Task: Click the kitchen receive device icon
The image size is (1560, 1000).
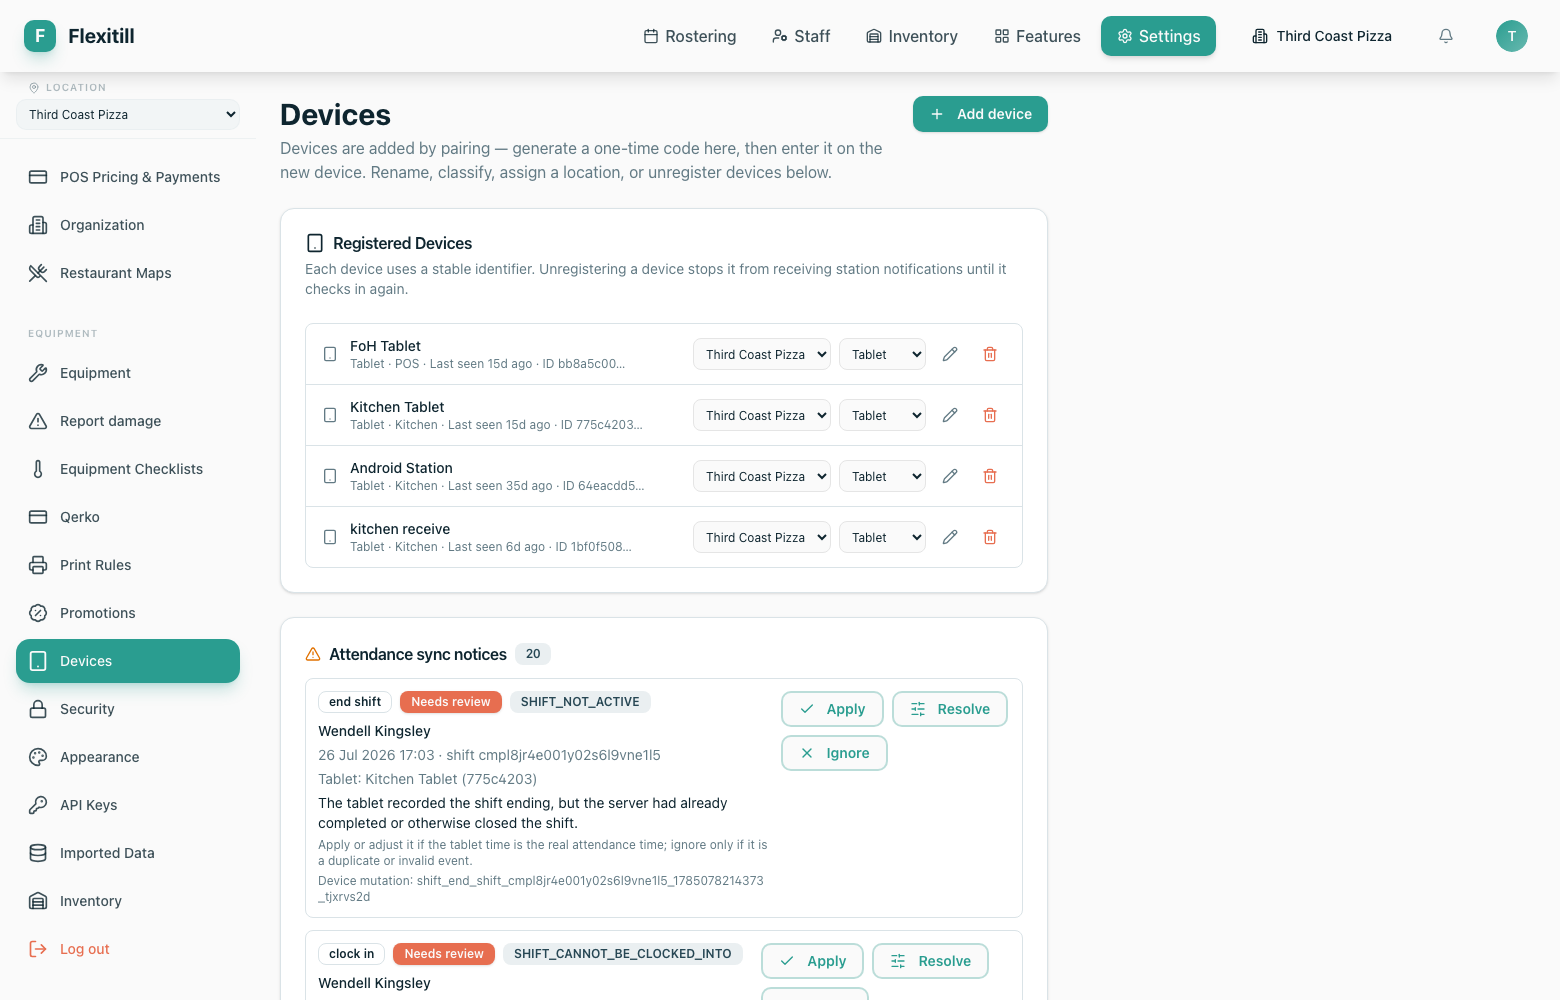Action: [330, 537]
